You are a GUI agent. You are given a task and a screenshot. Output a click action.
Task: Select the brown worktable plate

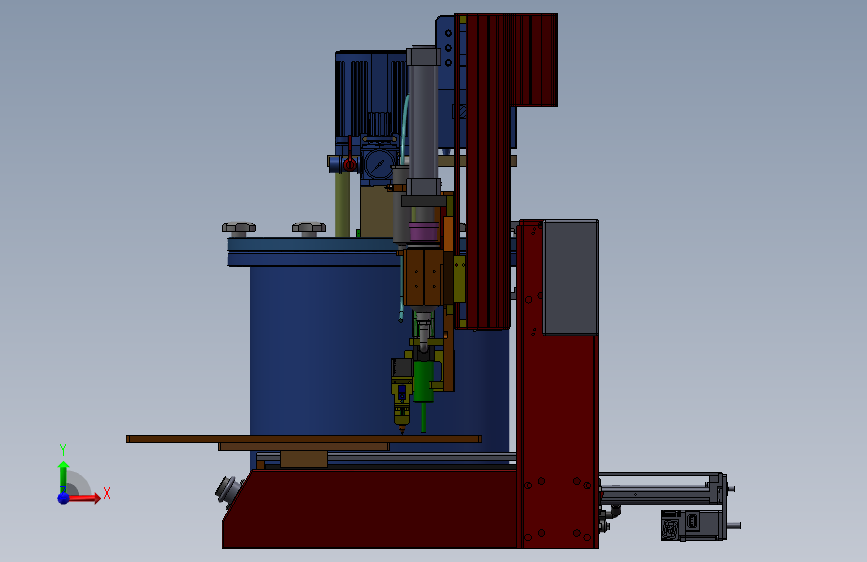tap(304, 439)
